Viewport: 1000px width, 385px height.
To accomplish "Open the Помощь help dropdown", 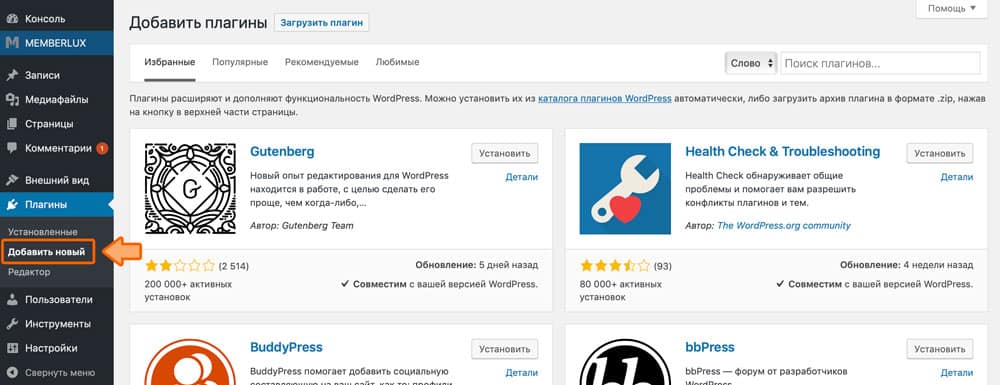I will point(952,8).
